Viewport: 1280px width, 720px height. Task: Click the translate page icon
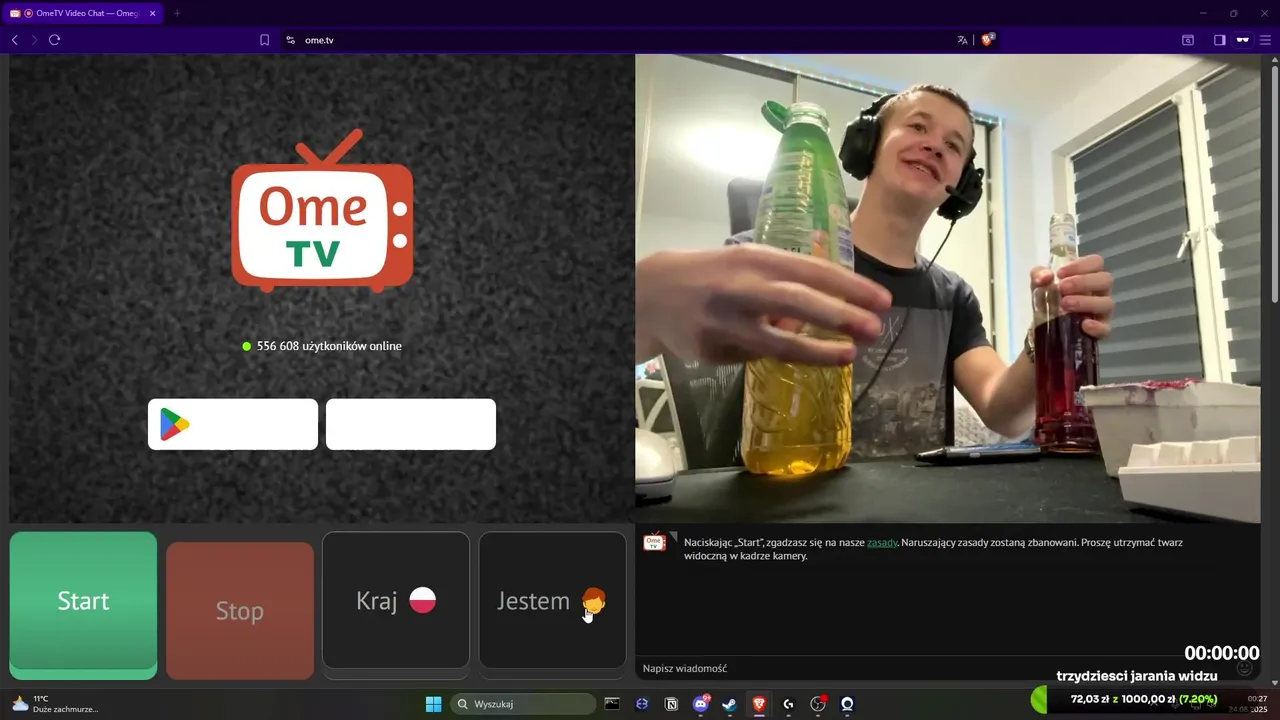[962, 40]
